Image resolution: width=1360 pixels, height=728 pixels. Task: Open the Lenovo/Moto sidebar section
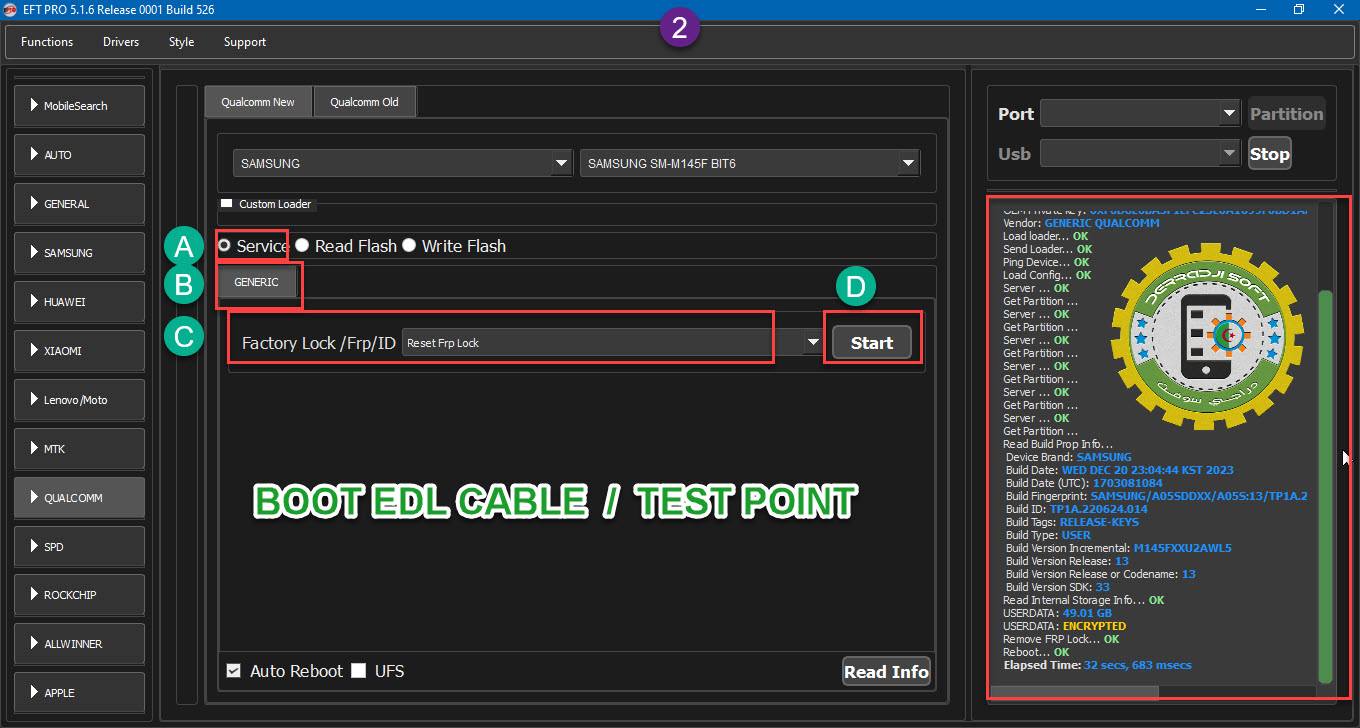click(79, 400)
